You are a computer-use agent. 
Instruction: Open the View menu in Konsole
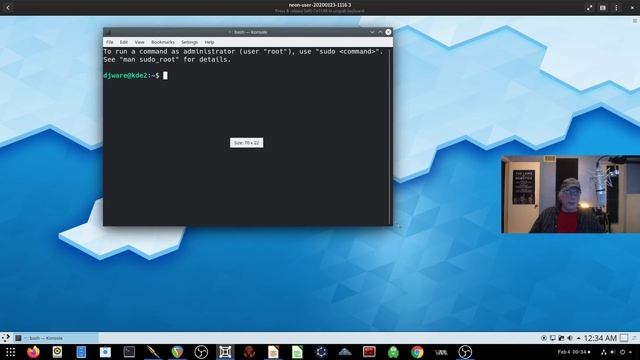coord(140,42)
